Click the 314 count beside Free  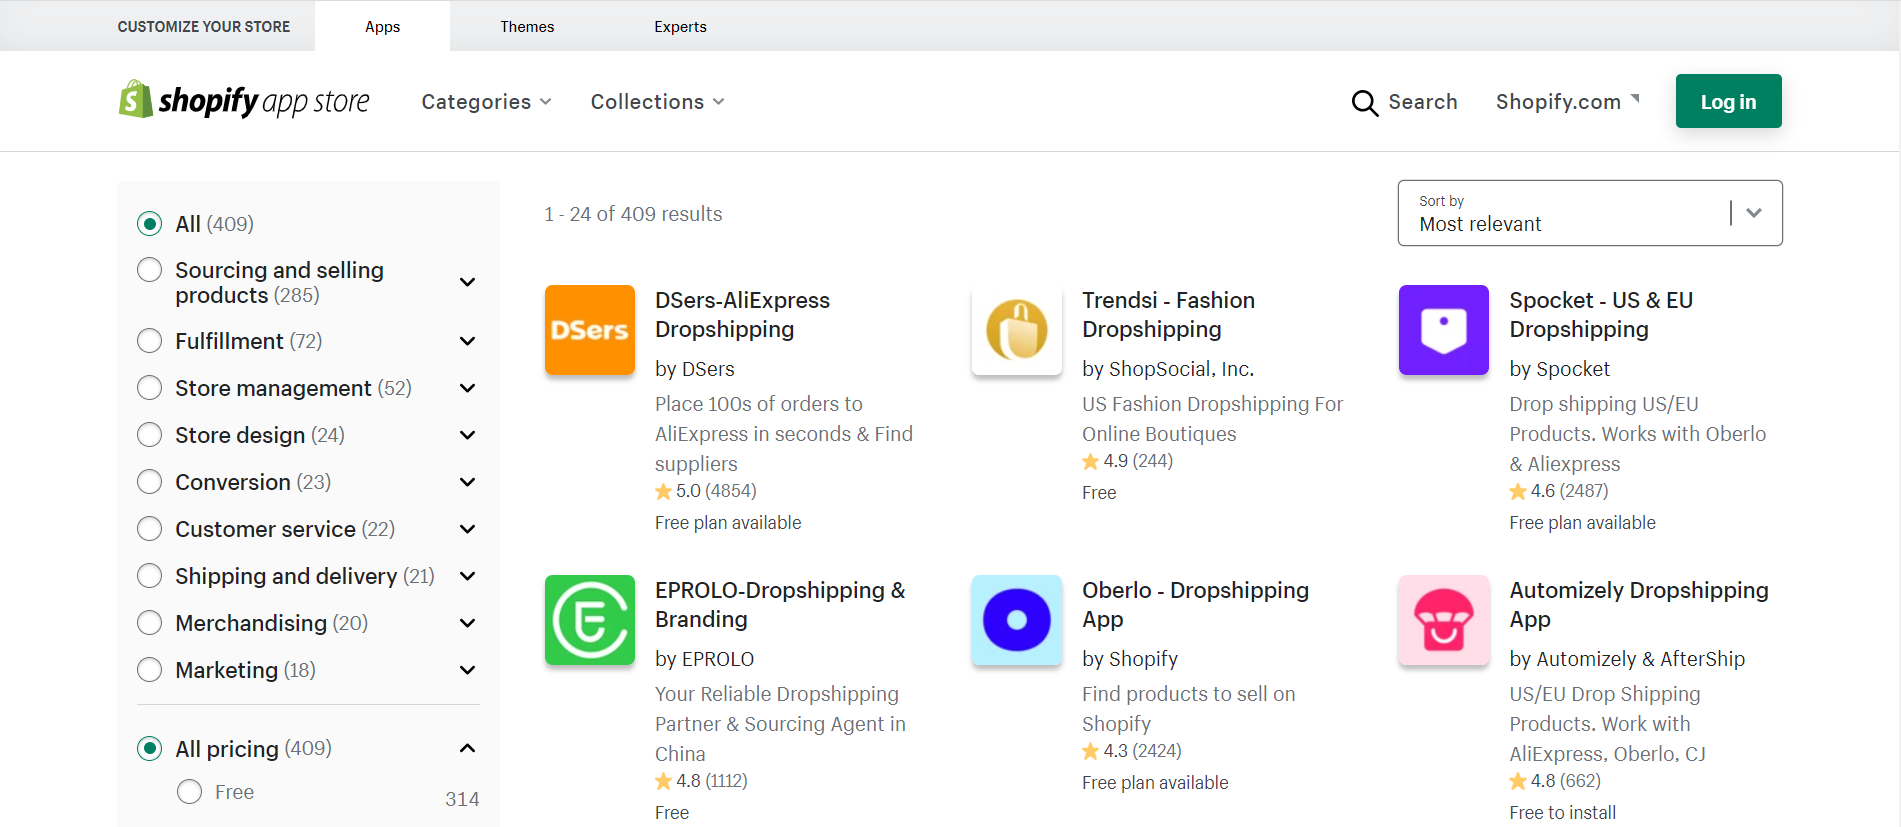(462, 799)
